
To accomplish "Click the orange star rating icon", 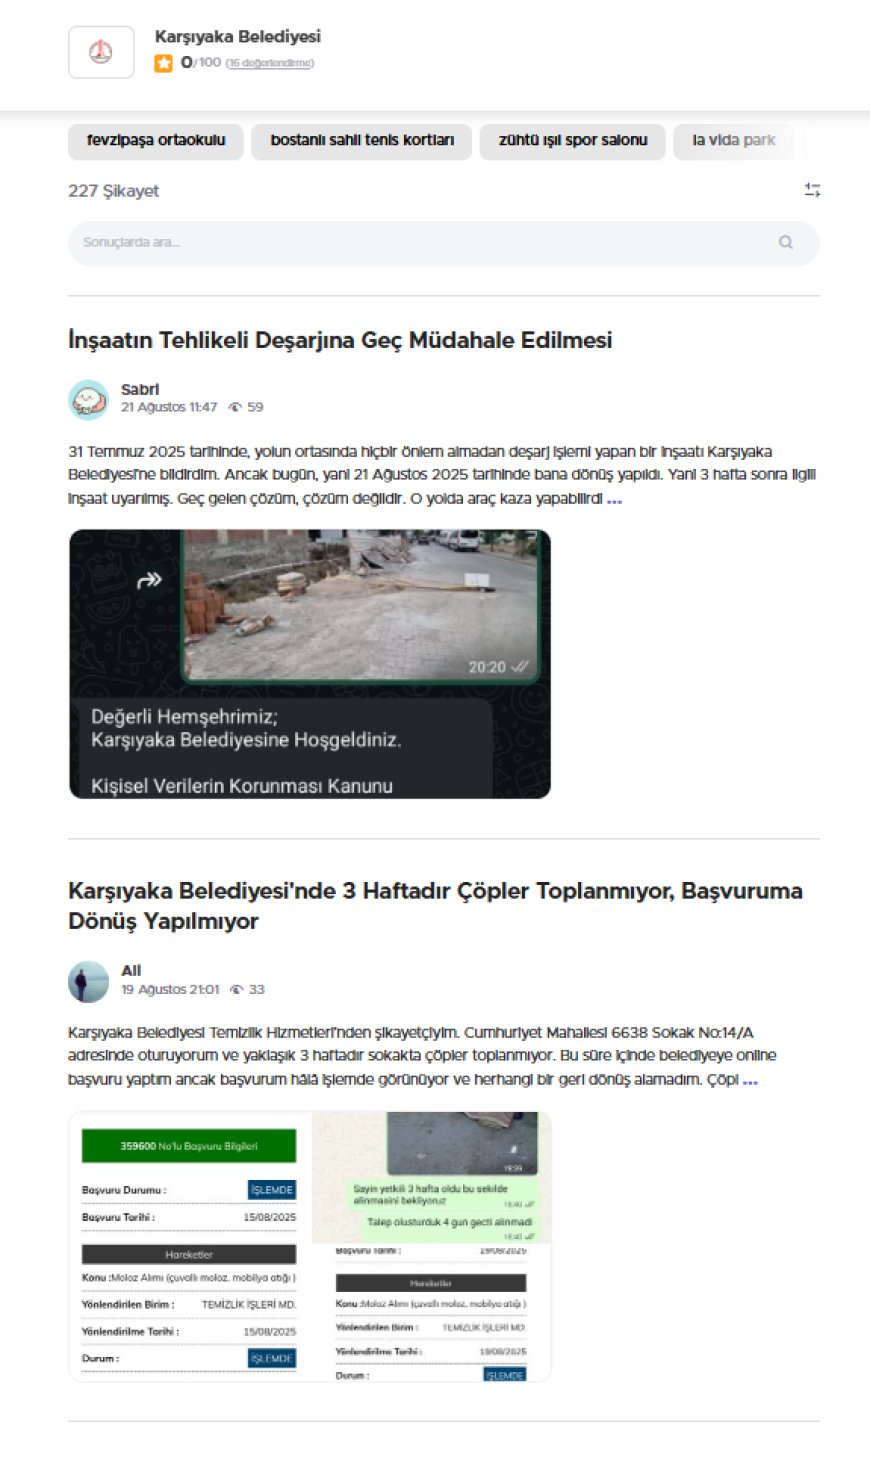I will 163,63.
